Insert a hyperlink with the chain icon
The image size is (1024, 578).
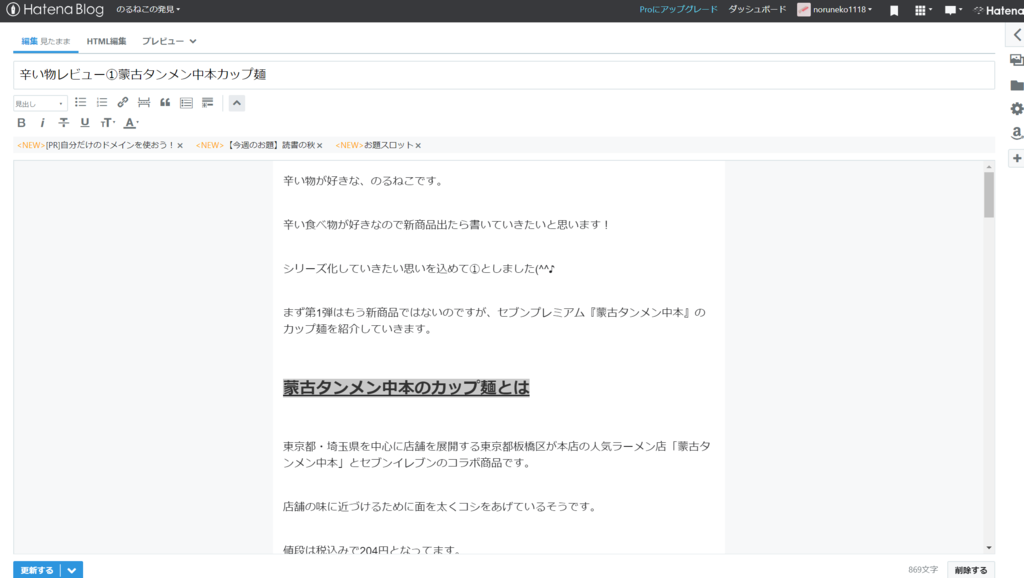123,103
